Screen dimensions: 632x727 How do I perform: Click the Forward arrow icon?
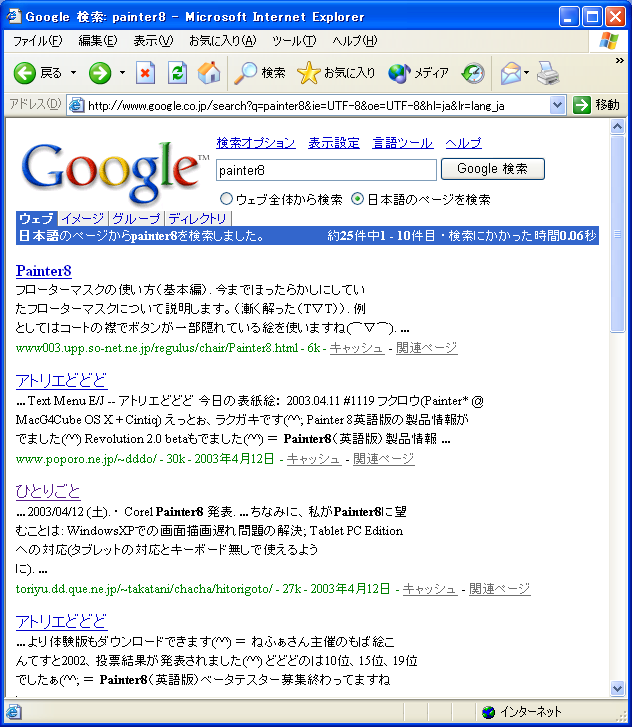pyautogui.click(x=100, y=73)
